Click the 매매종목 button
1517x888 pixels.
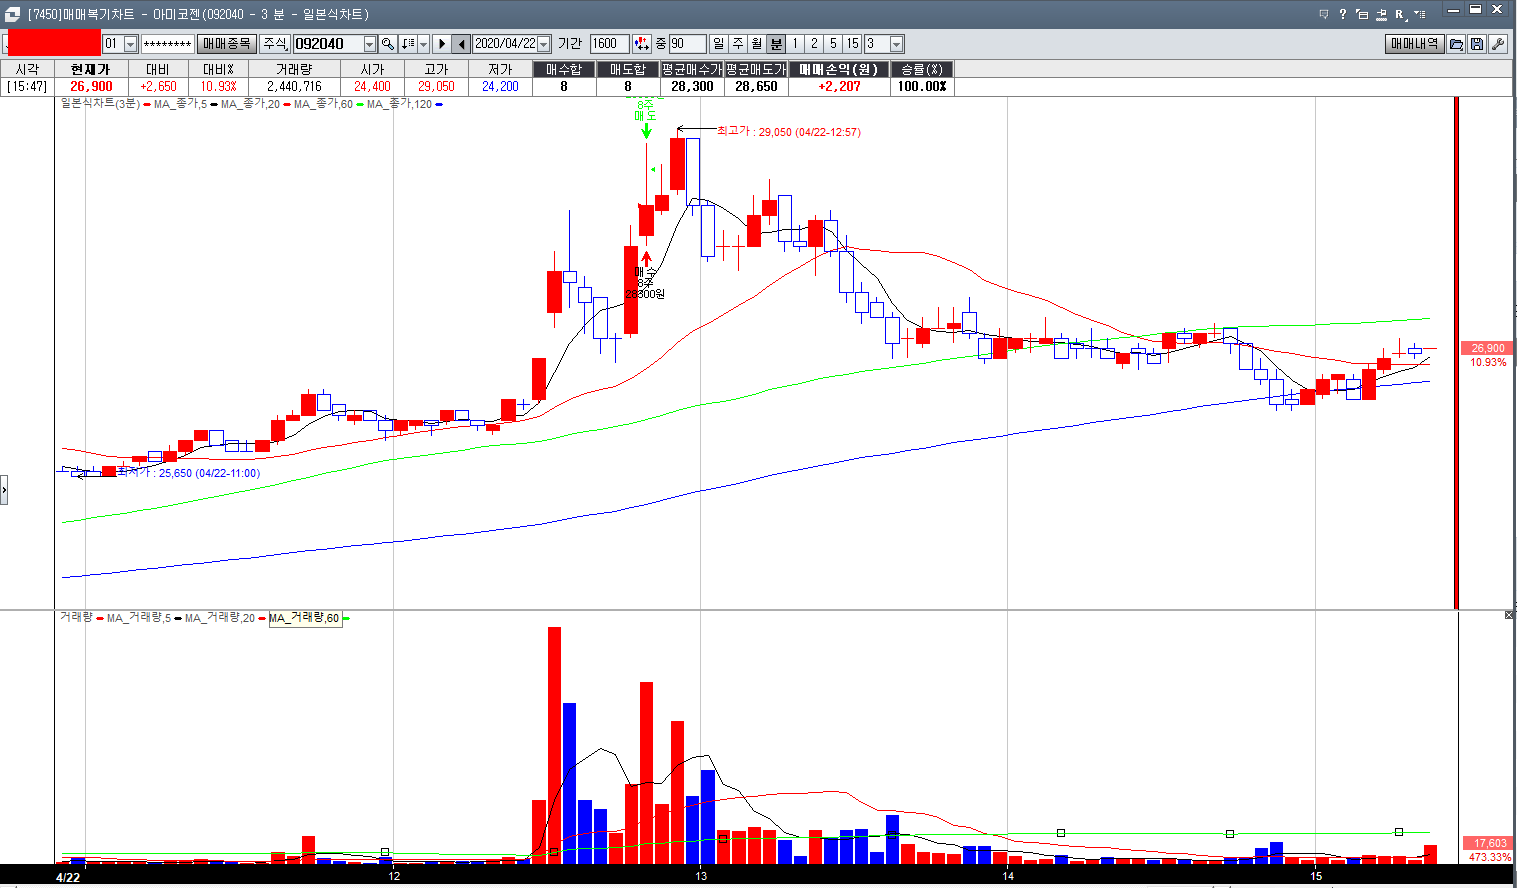(x=226, y=44)
